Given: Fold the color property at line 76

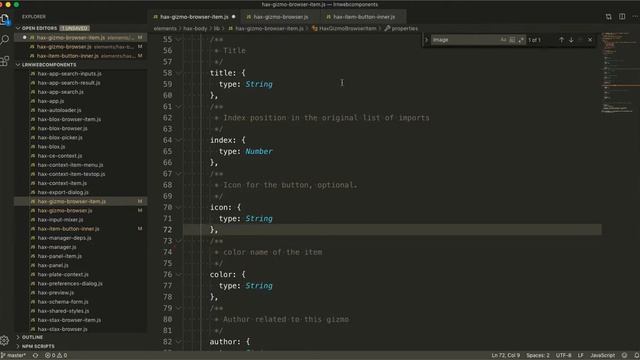Looking at the screenshot, I should pyautogui.click(x=179, y=275).
